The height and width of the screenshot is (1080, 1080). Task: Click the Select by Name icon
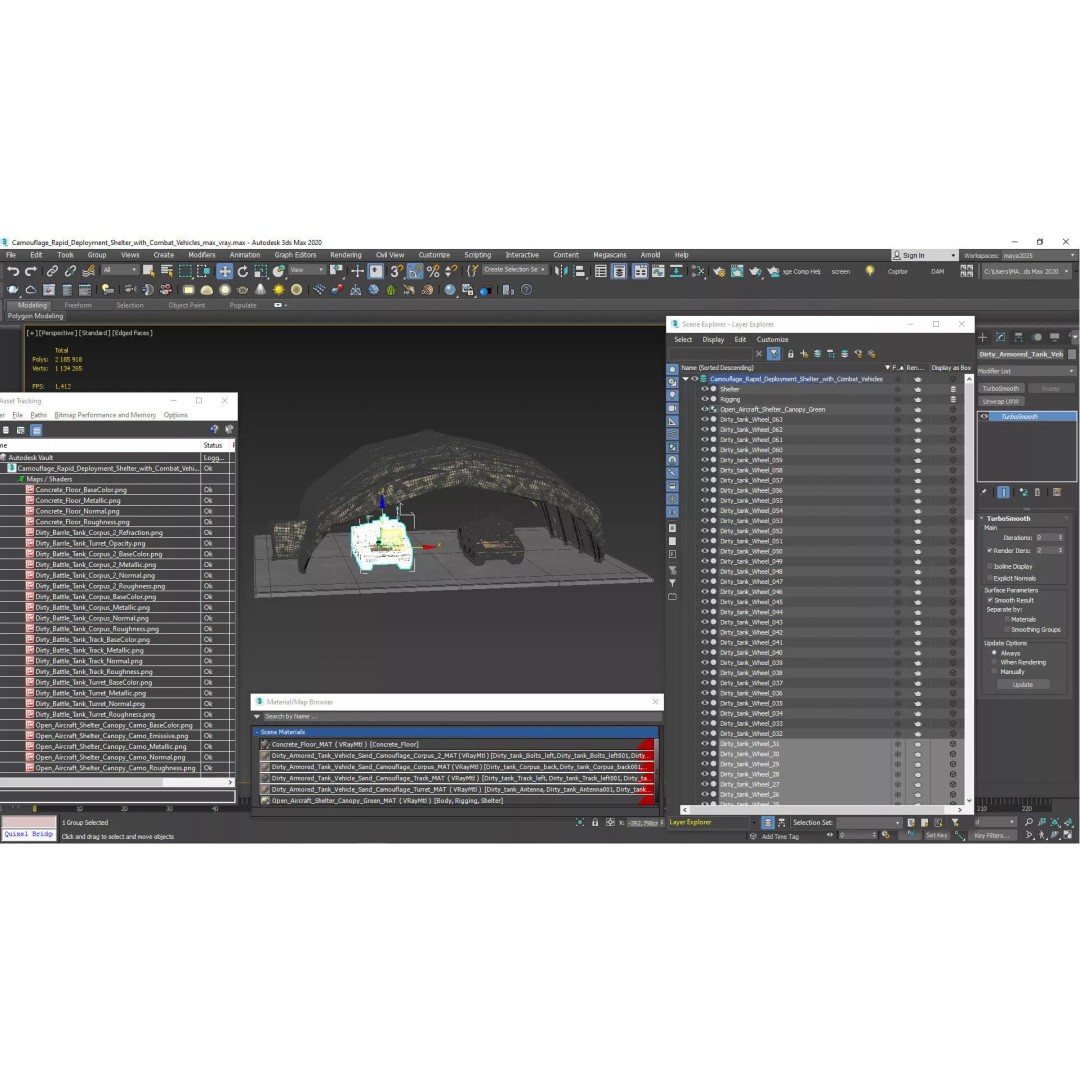click(x=167, y=271)
